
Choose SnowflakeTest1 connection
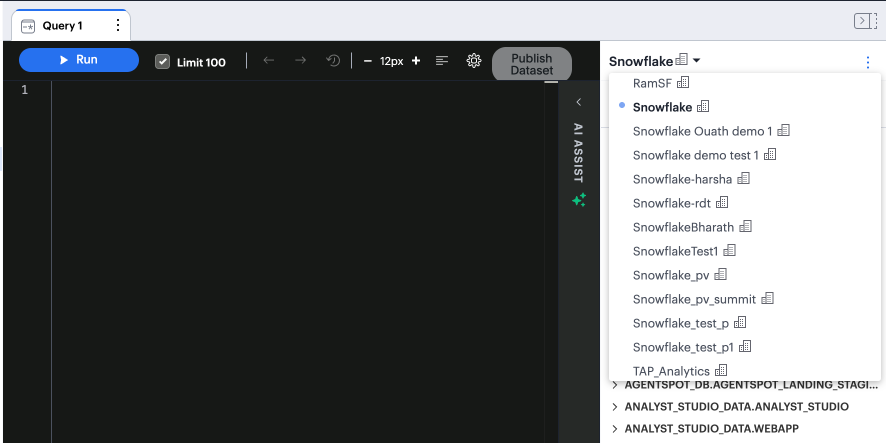745,251
